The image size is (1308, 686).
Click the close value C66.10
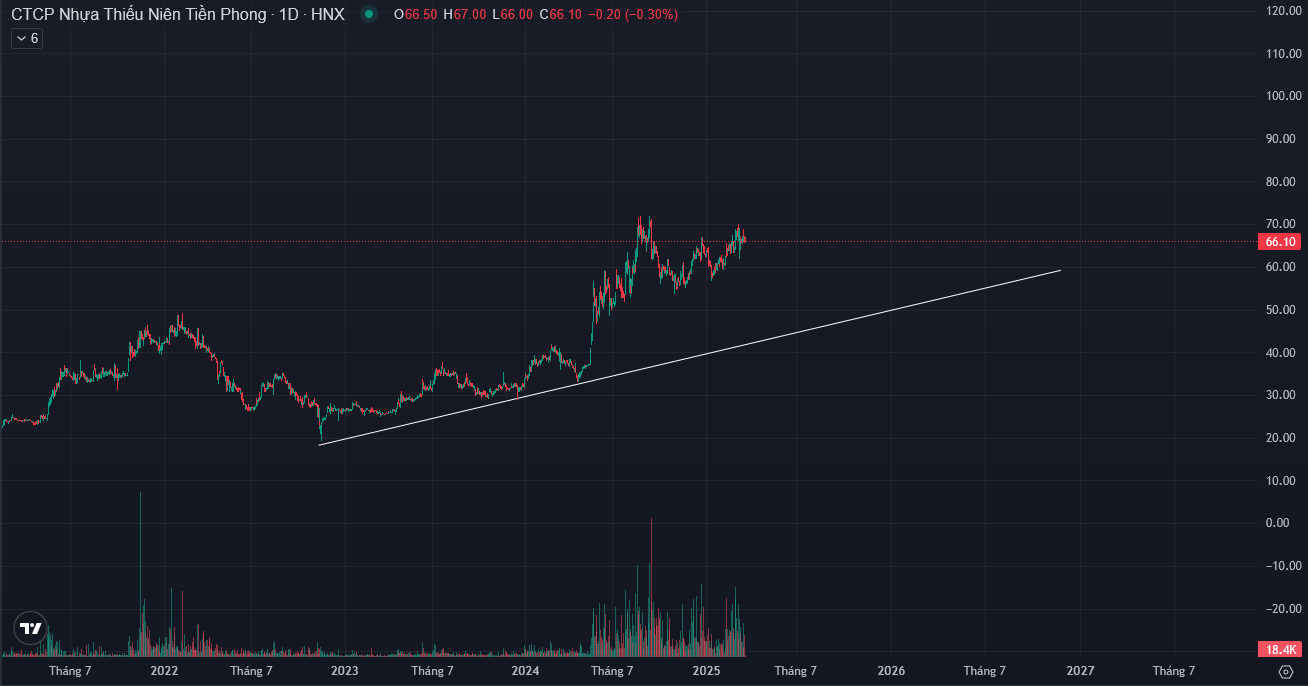(x=559, y=15)
